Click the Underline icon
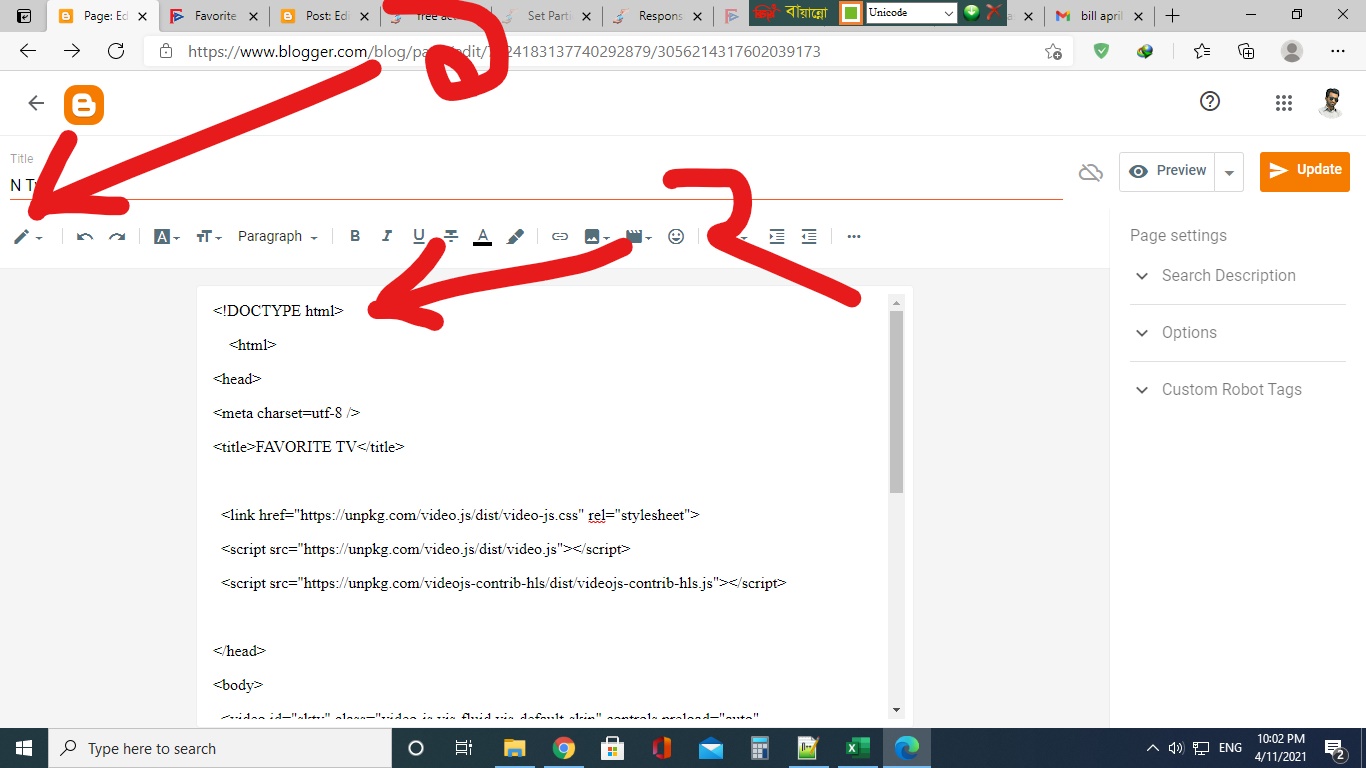The height and width of the screenshot is (768, 1366). point(419,236)
